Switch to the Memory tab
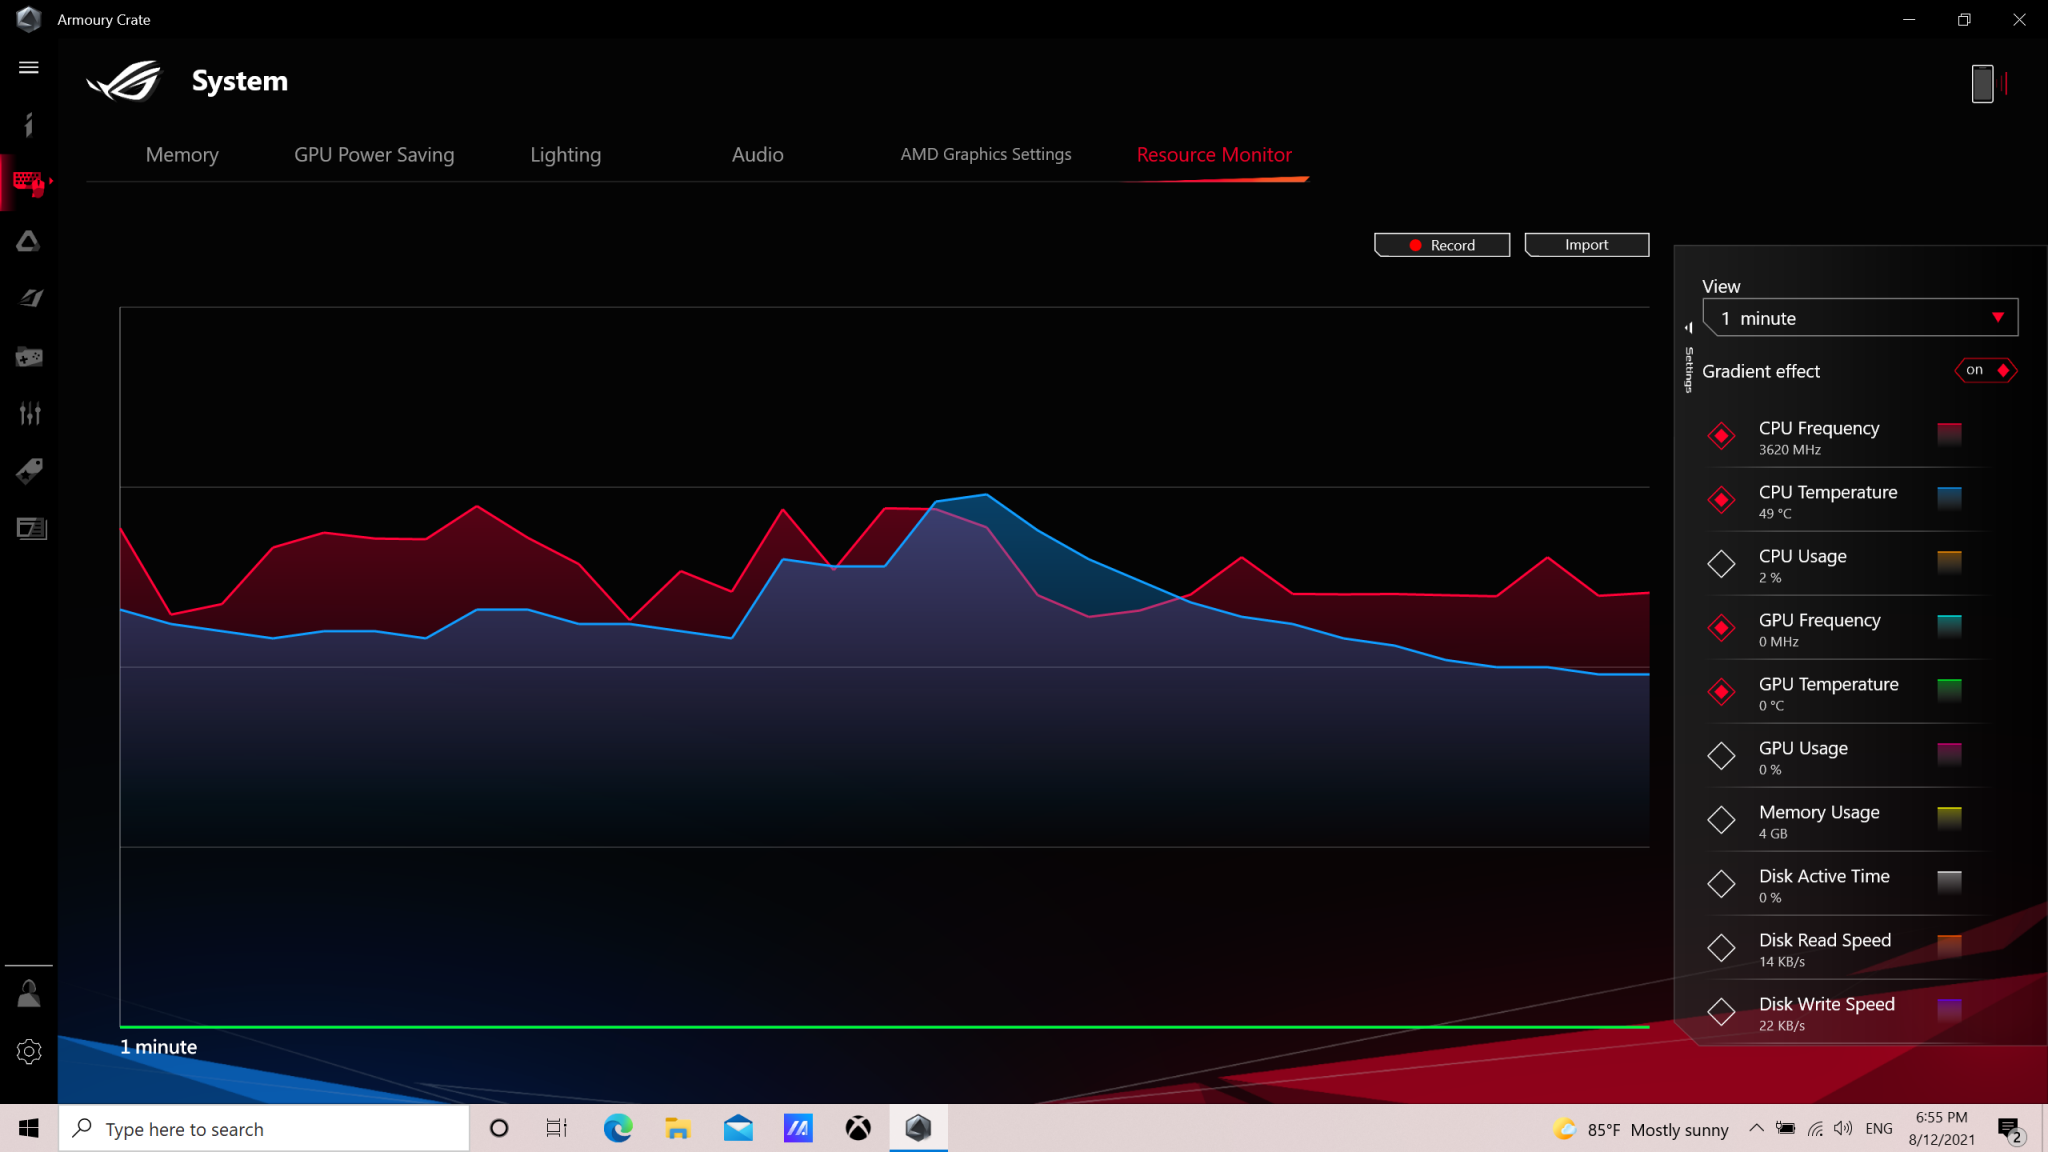The width and height of the screenshot is (2048, 1152). [182, 155]
